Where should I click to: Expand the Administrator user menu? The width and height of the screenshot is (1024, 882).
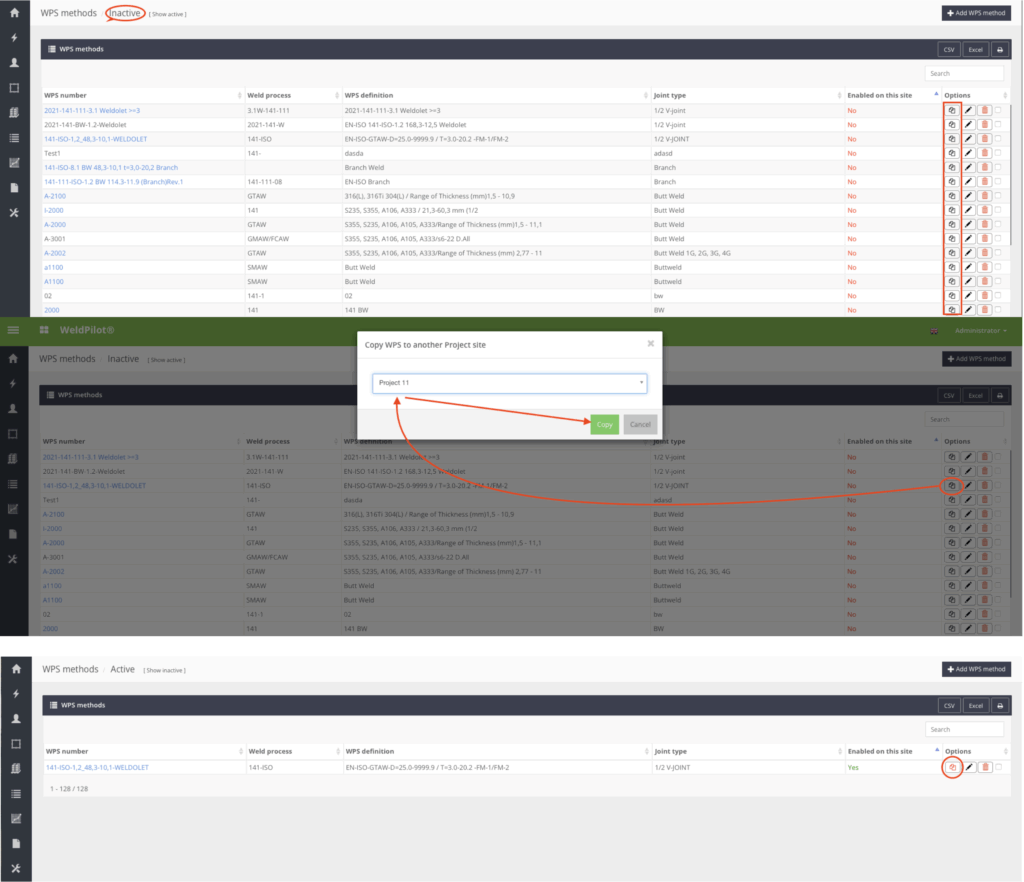tap(981, 330)
